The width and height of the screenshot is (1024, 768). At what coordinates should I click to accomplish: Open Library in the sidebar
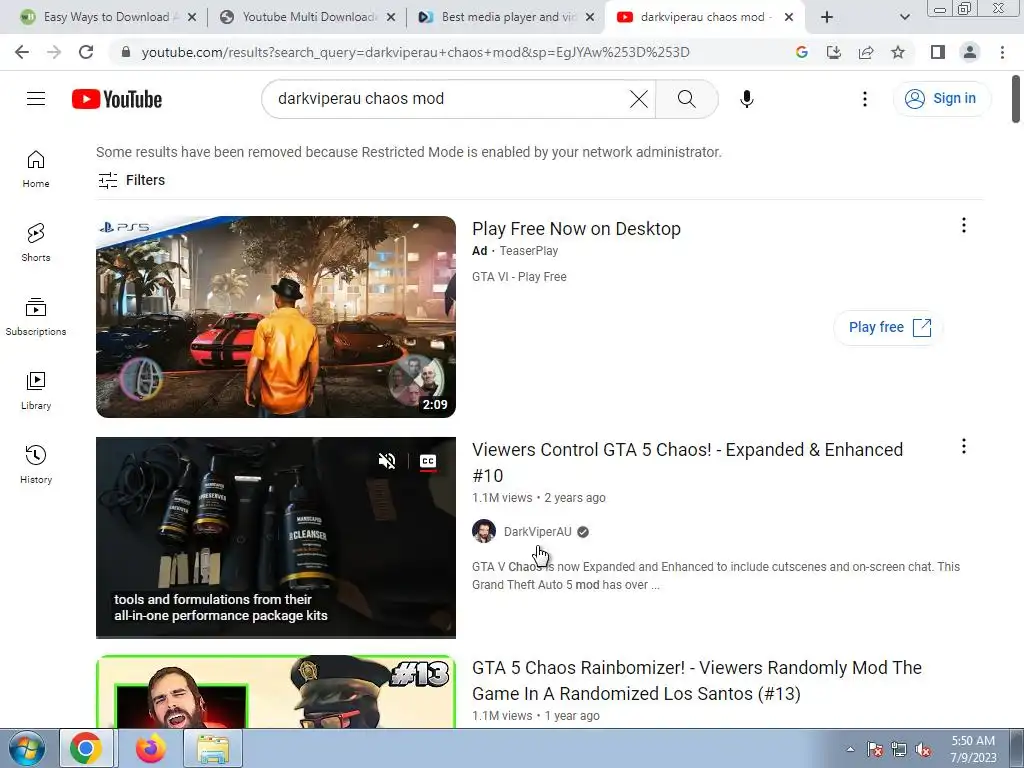36,391
